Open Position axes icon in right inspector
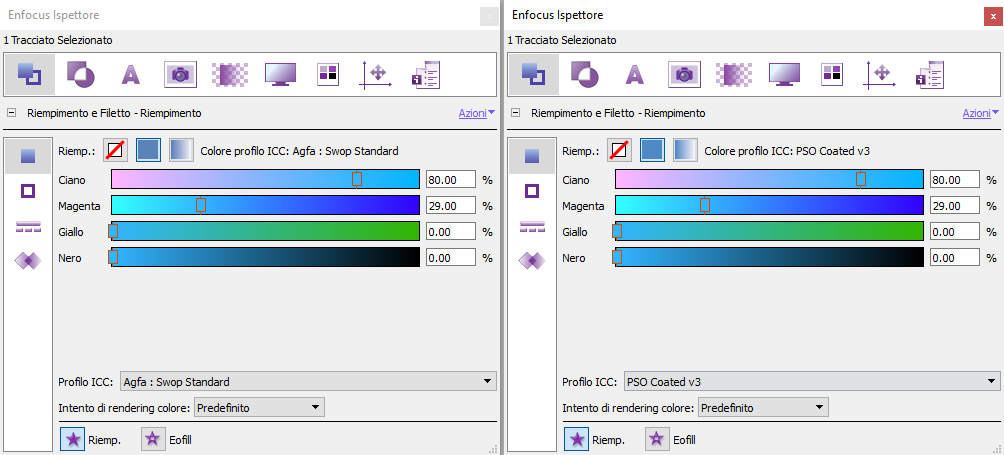This screenshot has width=1004, height=455. coord(879,74)
